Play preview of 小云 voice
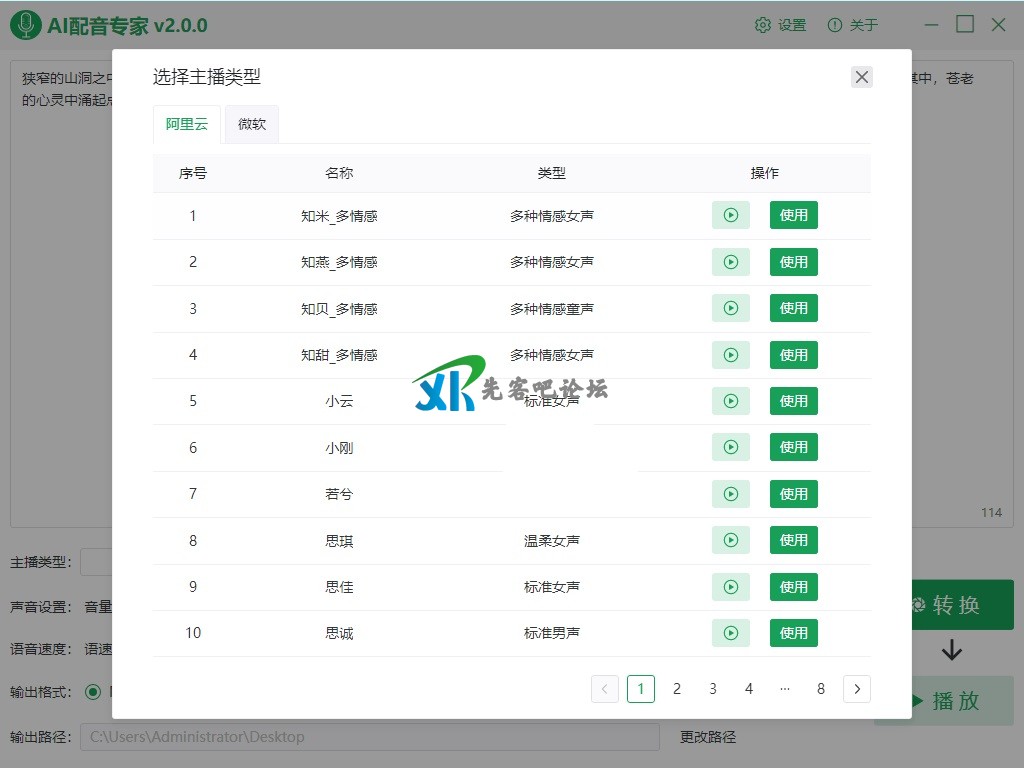 pyautogui.click(x=730, y=401)
